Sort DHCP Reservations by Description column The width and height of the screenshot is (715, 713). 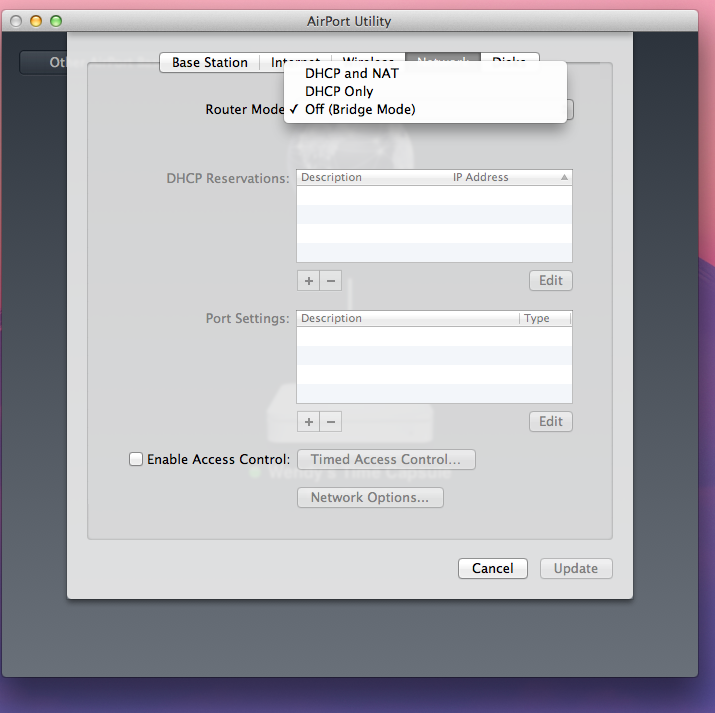373,177
